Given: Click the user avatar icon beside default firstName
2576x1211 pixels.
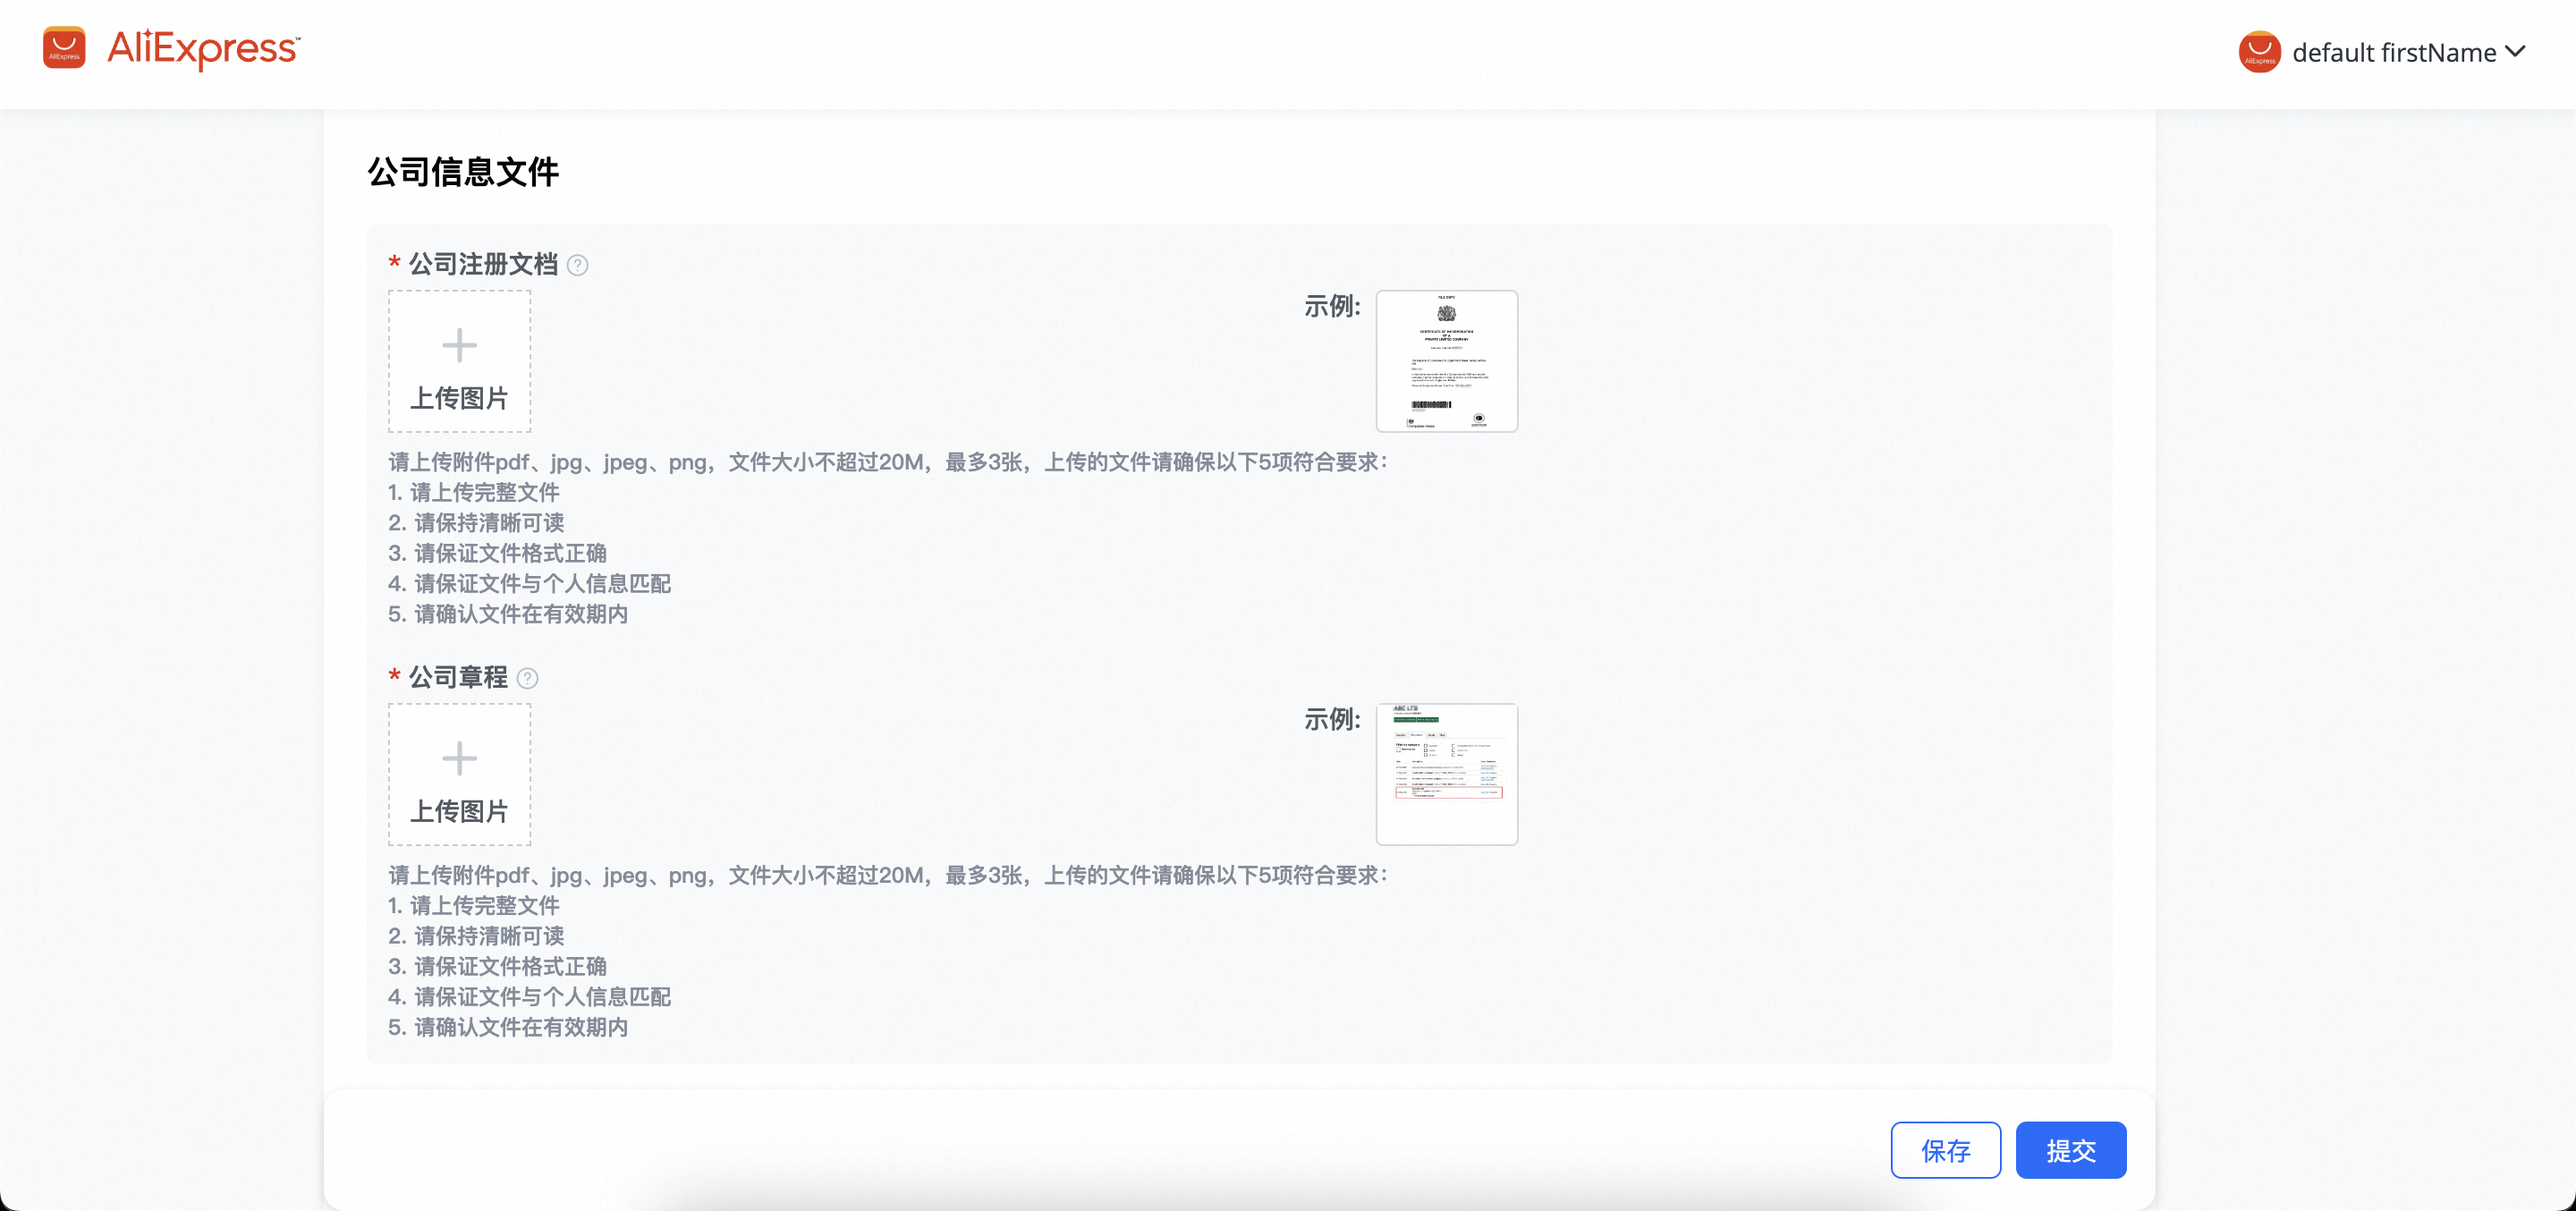Looking at the screenshot, I should tap(2259, 52).
